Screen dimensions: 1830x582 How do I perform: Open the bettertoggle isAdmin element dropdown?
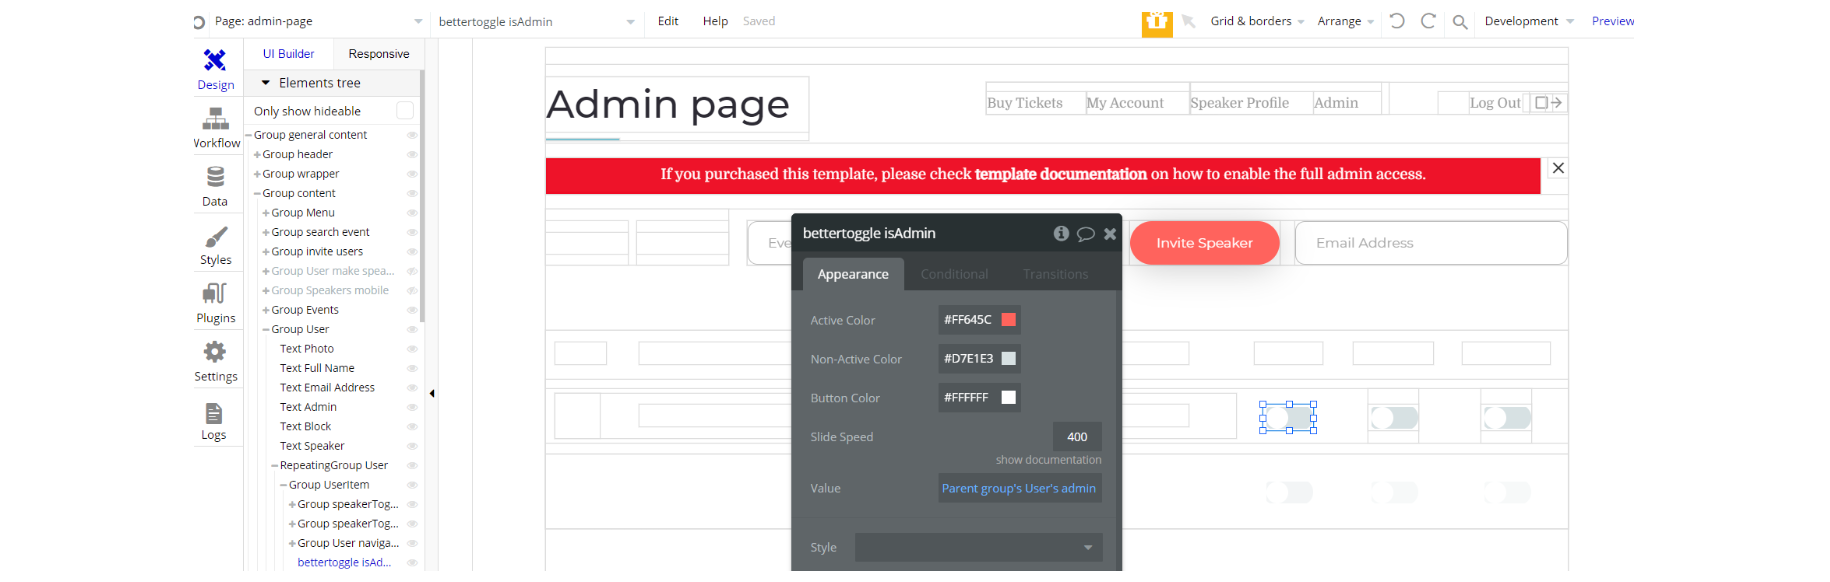pos(537,22)
